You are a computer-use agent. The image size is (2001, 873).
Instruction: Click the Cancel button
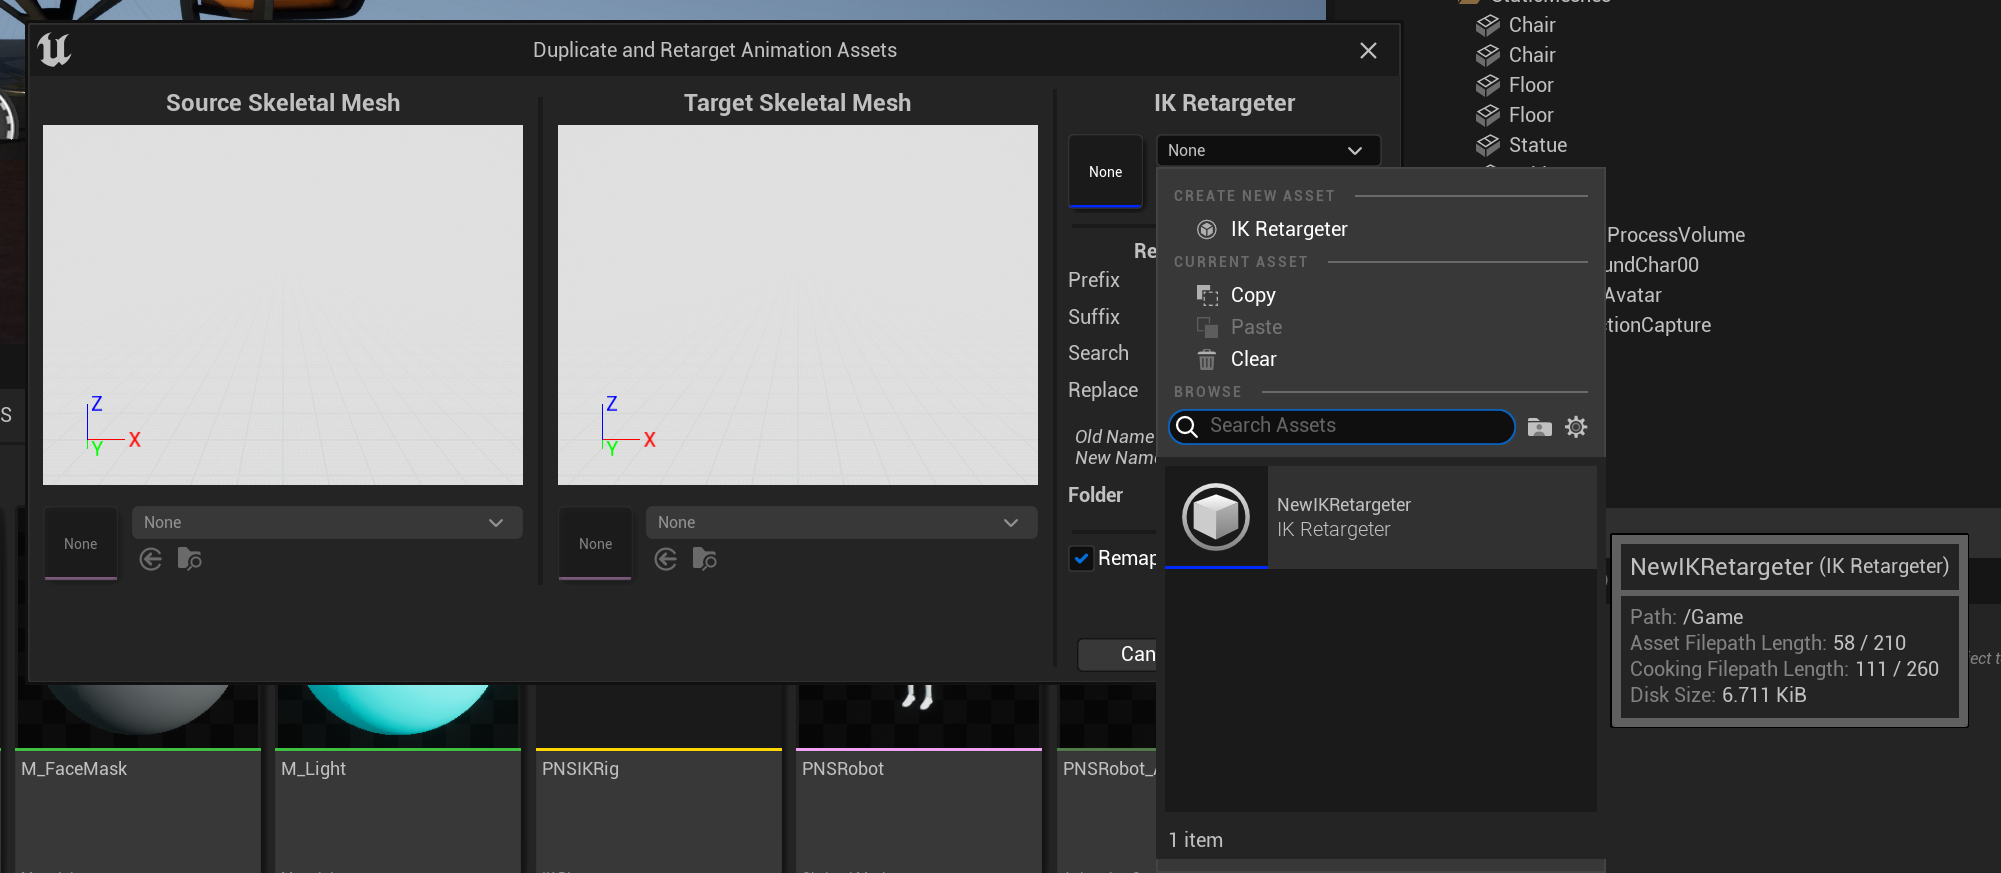(1117, 654)
